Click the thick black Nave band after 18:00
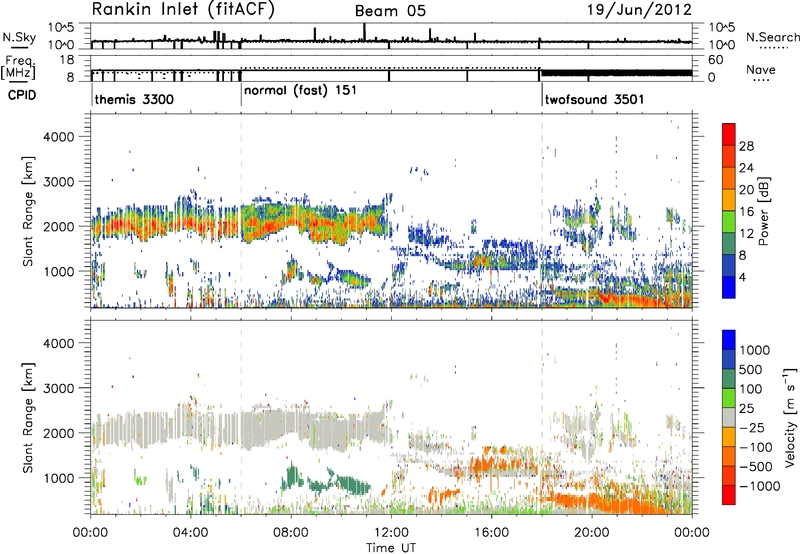The image size is (800, 554). click(x=616, y=73)
